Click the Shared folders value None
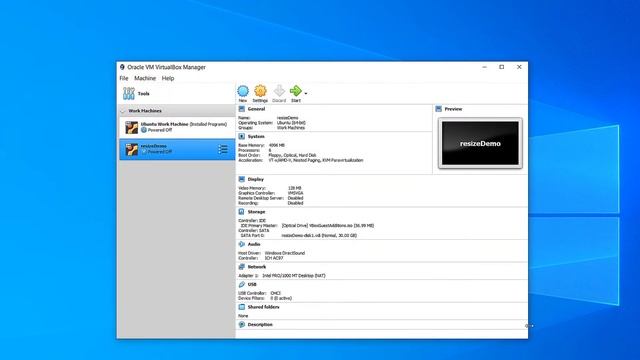Image resolution: width=640 pixels, height=360 pixels. [x=243, y=316]
